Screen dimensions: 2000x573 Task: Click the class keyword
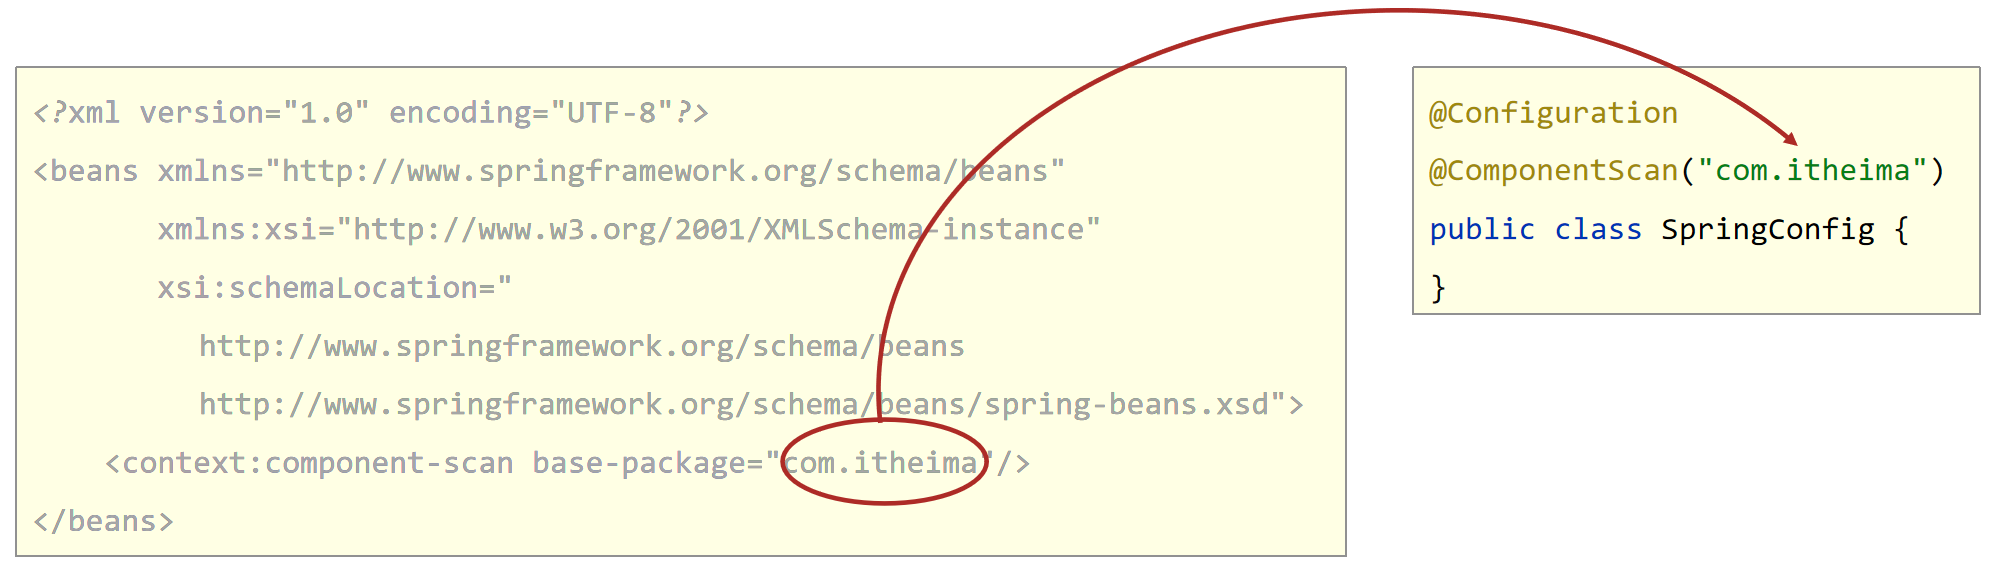(1598, 230)
